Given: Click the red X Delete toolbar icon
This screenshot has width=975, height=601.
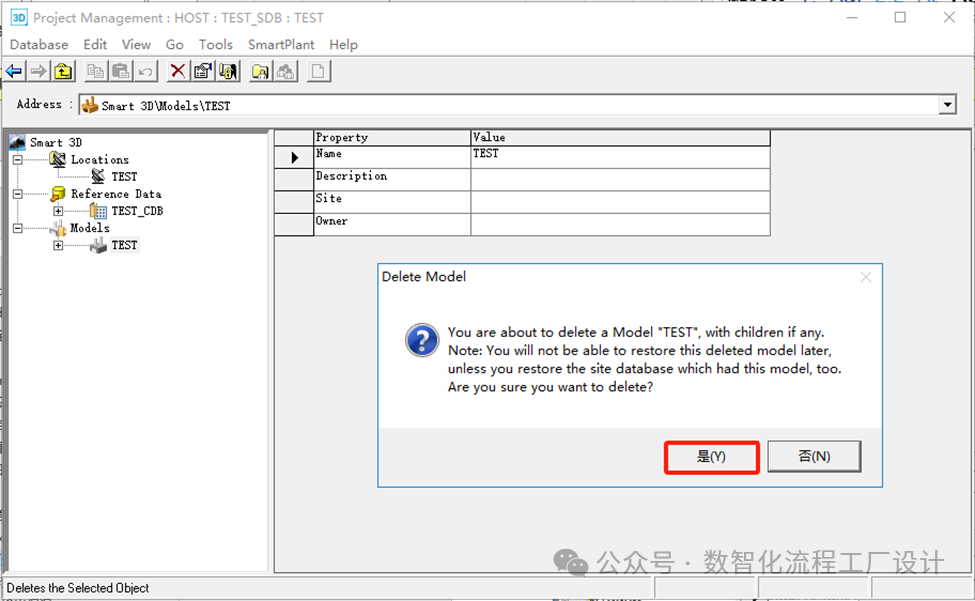Looking at the screenshot, I should [x=178, y=71].
